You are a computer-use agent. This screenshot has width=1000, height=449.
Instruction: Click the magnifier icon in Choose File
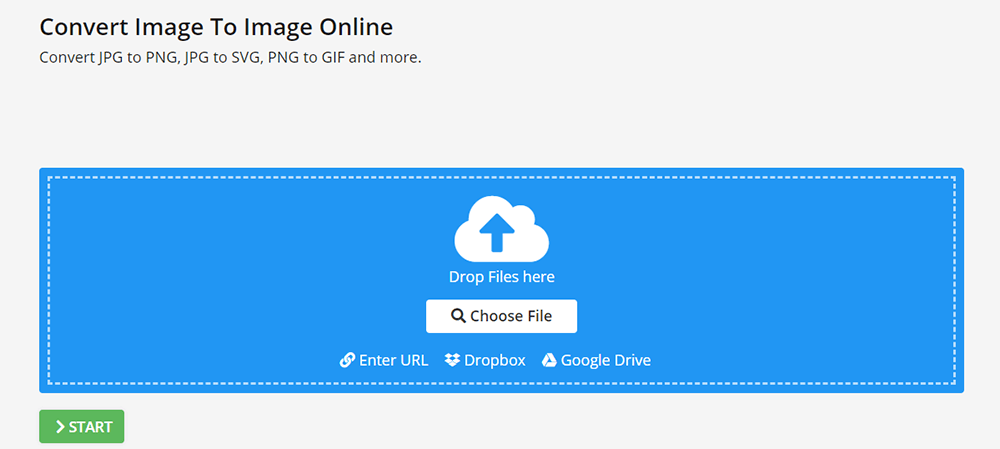point(458,316)
